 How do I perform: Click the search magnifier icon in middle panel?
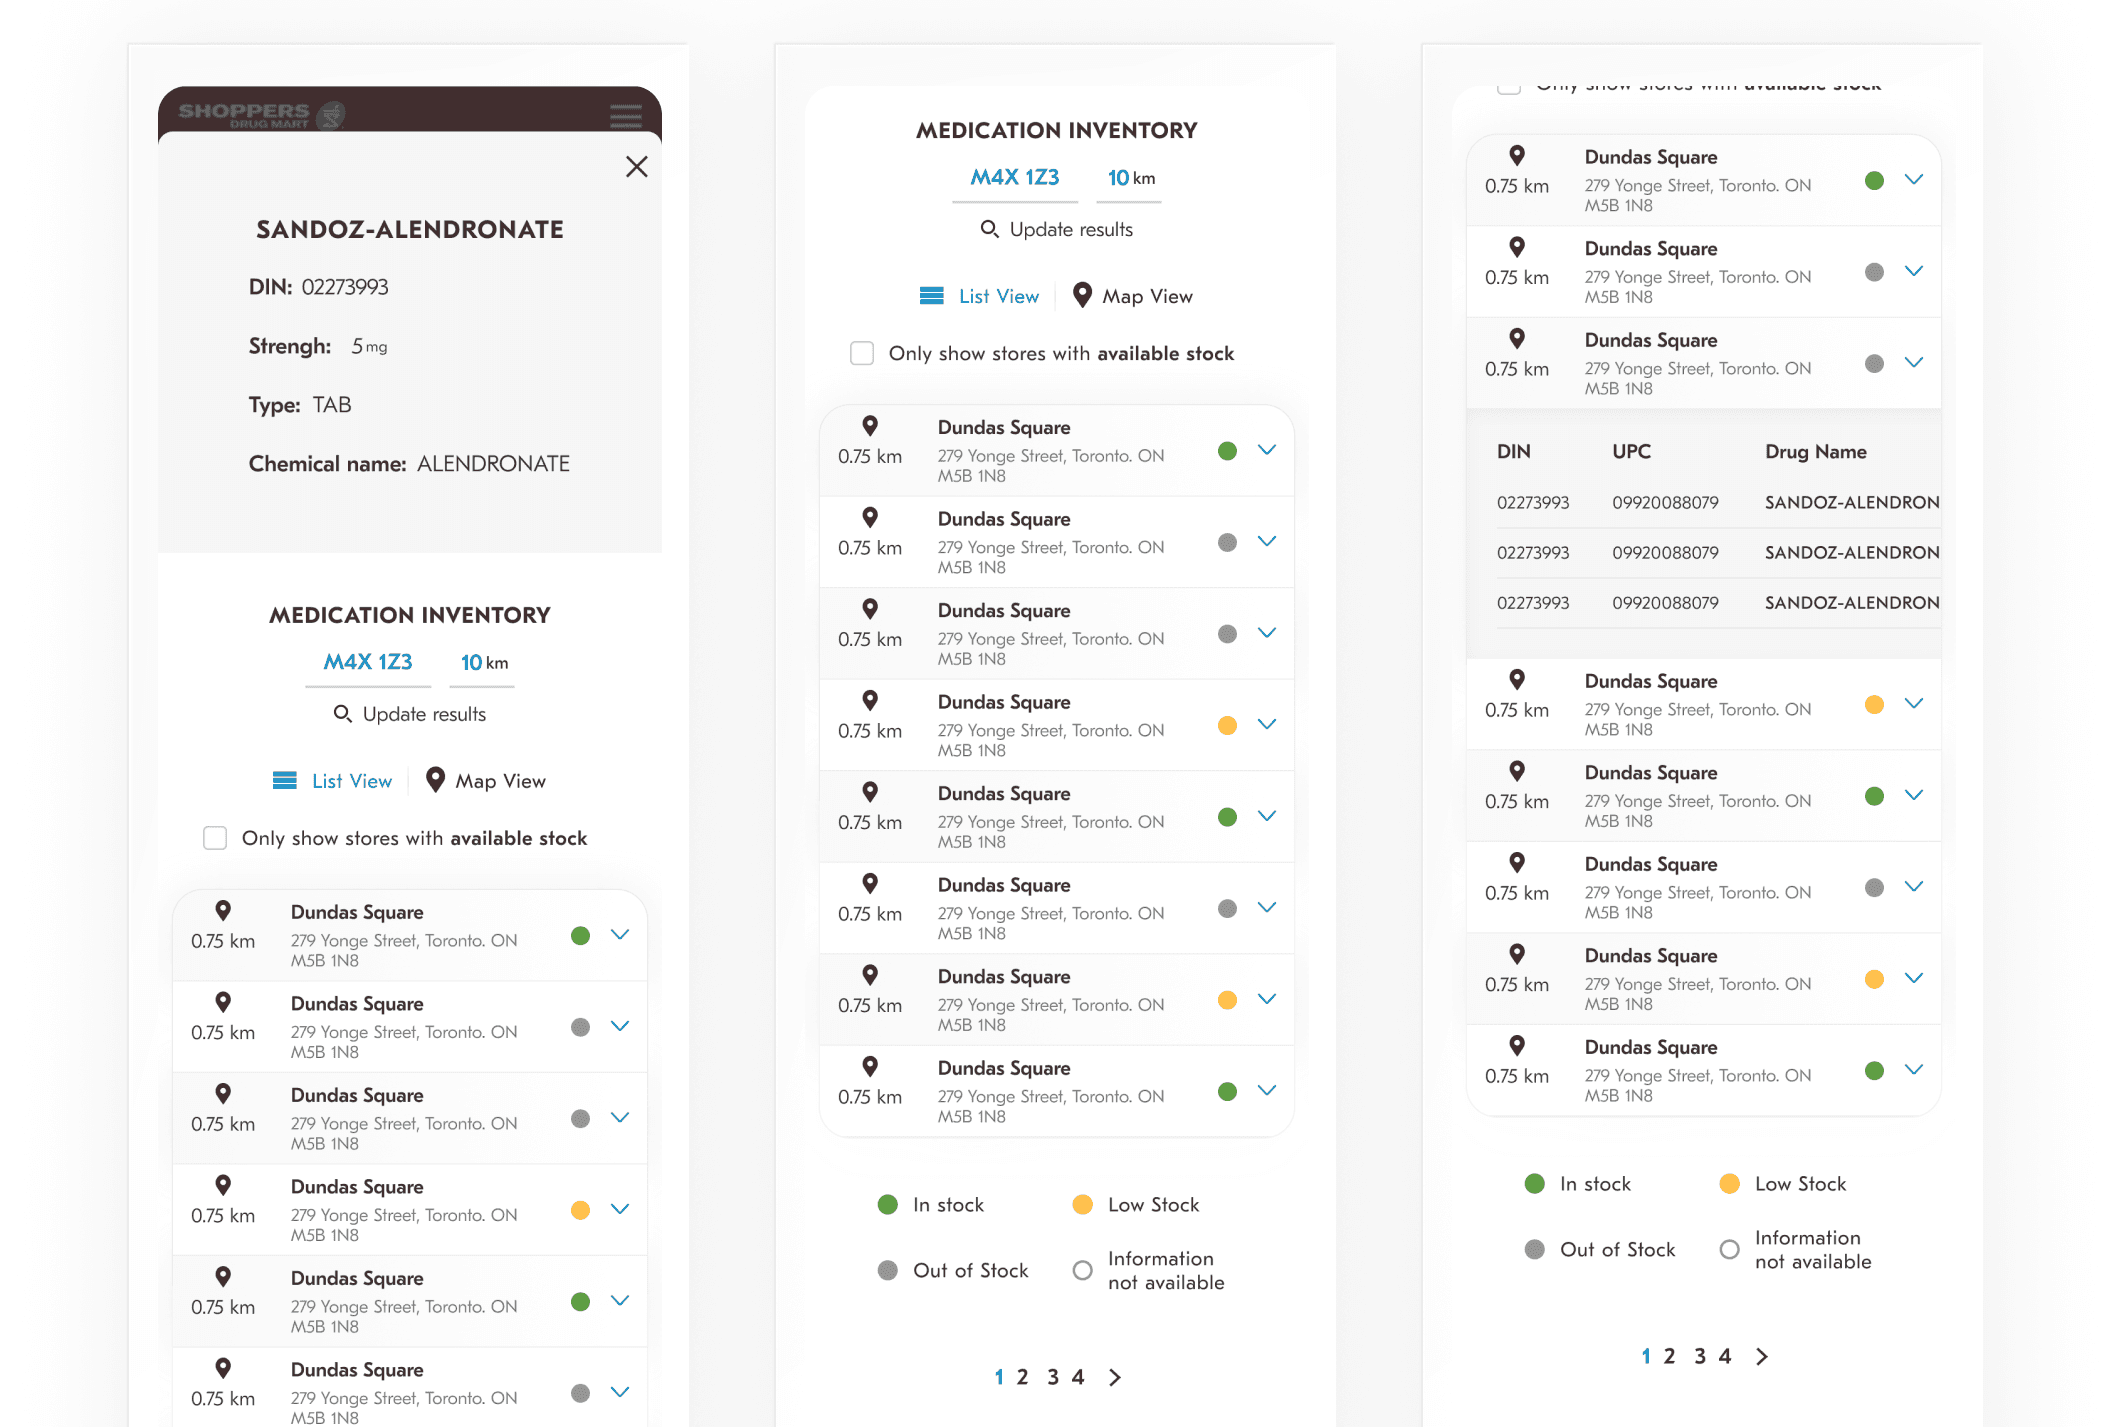989,229
